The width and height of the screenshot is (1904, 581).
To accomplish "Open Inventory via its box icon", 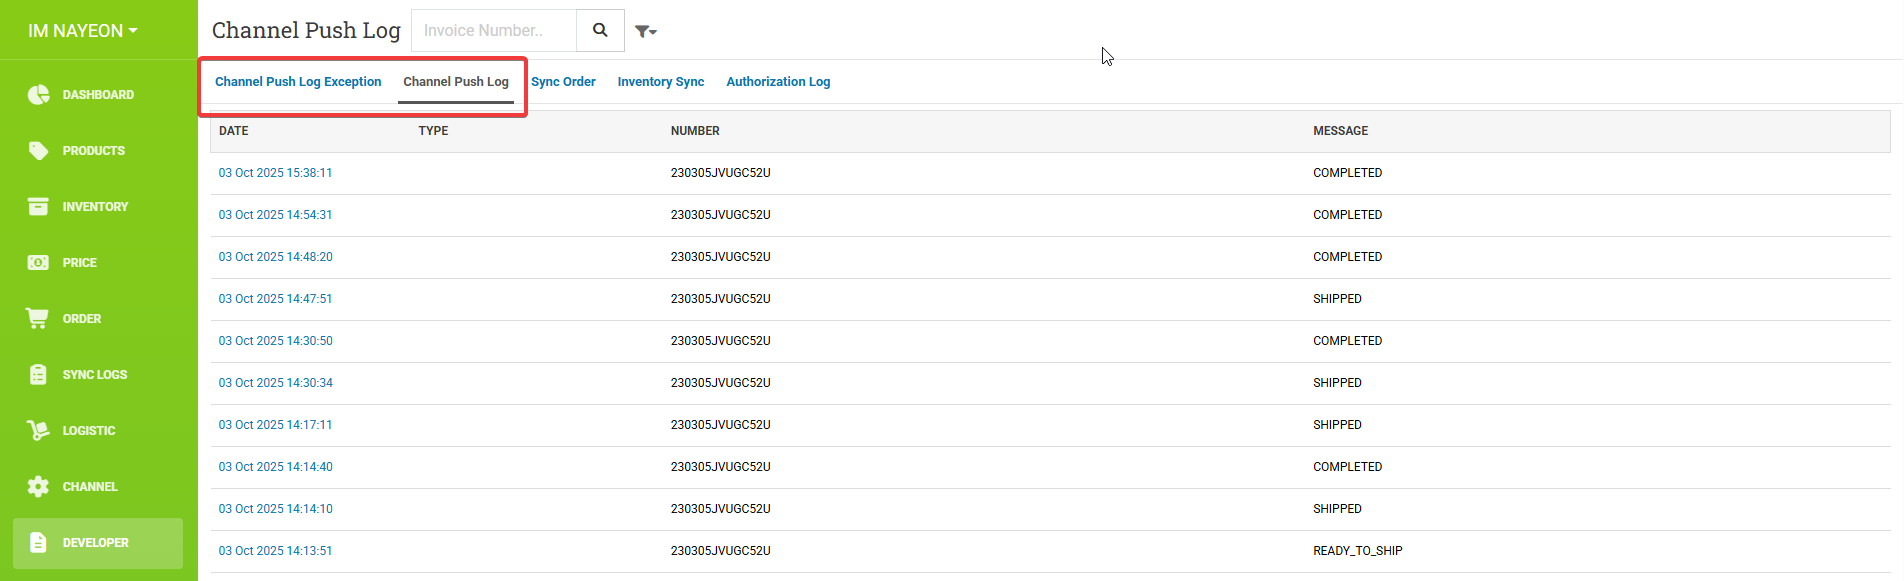I will pyautogui.click(x=38, y=207).
